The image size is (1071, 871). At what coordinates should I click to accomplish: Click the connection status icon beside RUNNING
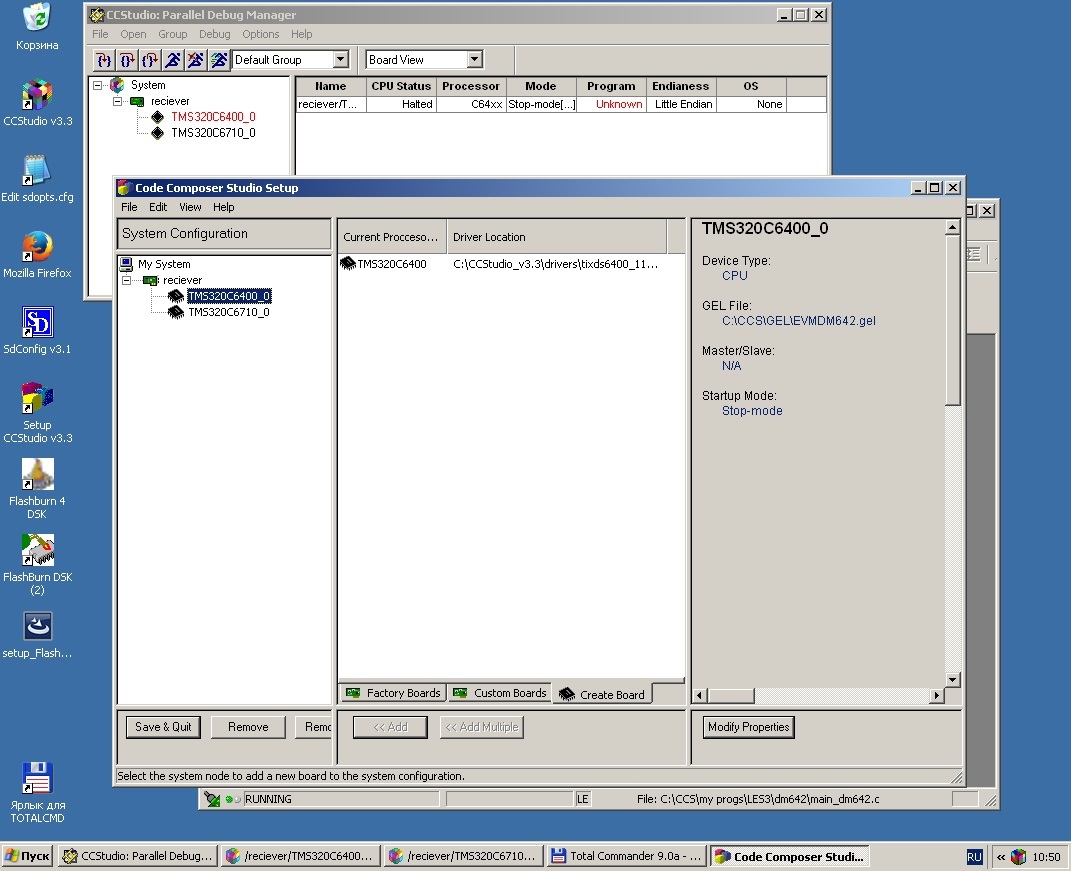click(212, 799)
